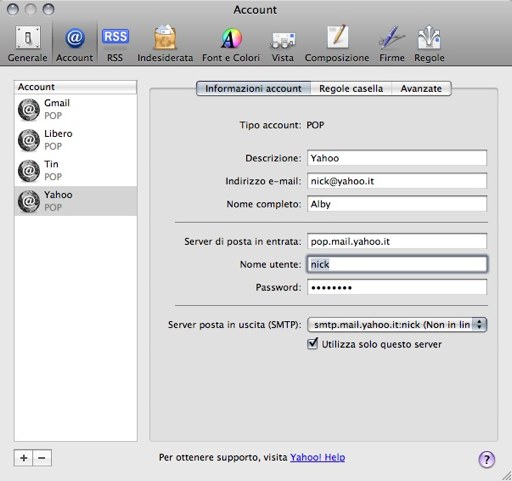The height and width of the screenshot is (481, 512).
Task: Click the Nome completo field
Action: point(397,204)
